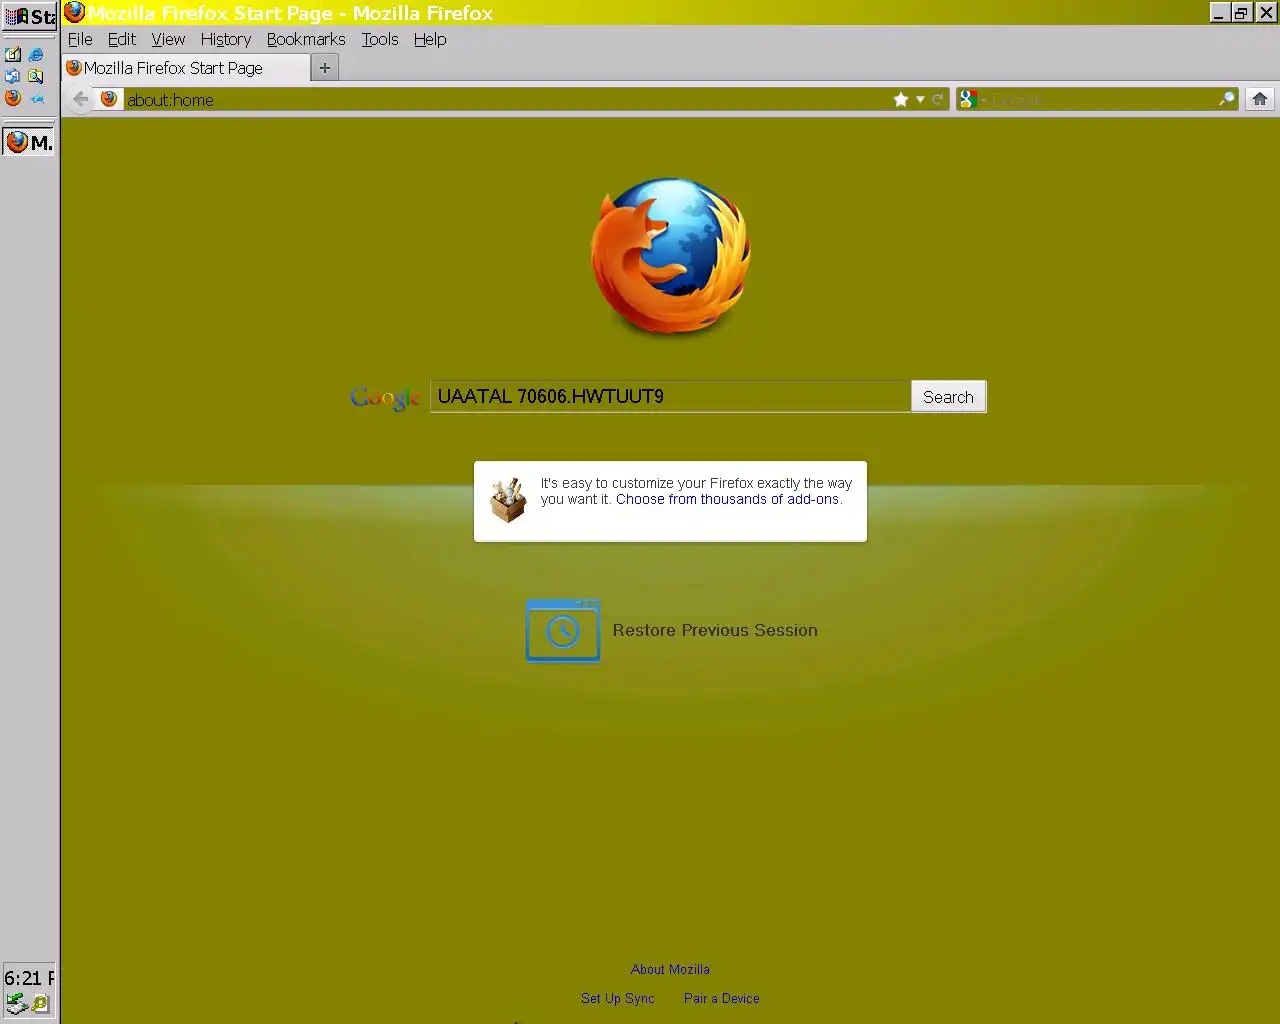
Task: Open the folder search quick launch icon
Action: 37,76
